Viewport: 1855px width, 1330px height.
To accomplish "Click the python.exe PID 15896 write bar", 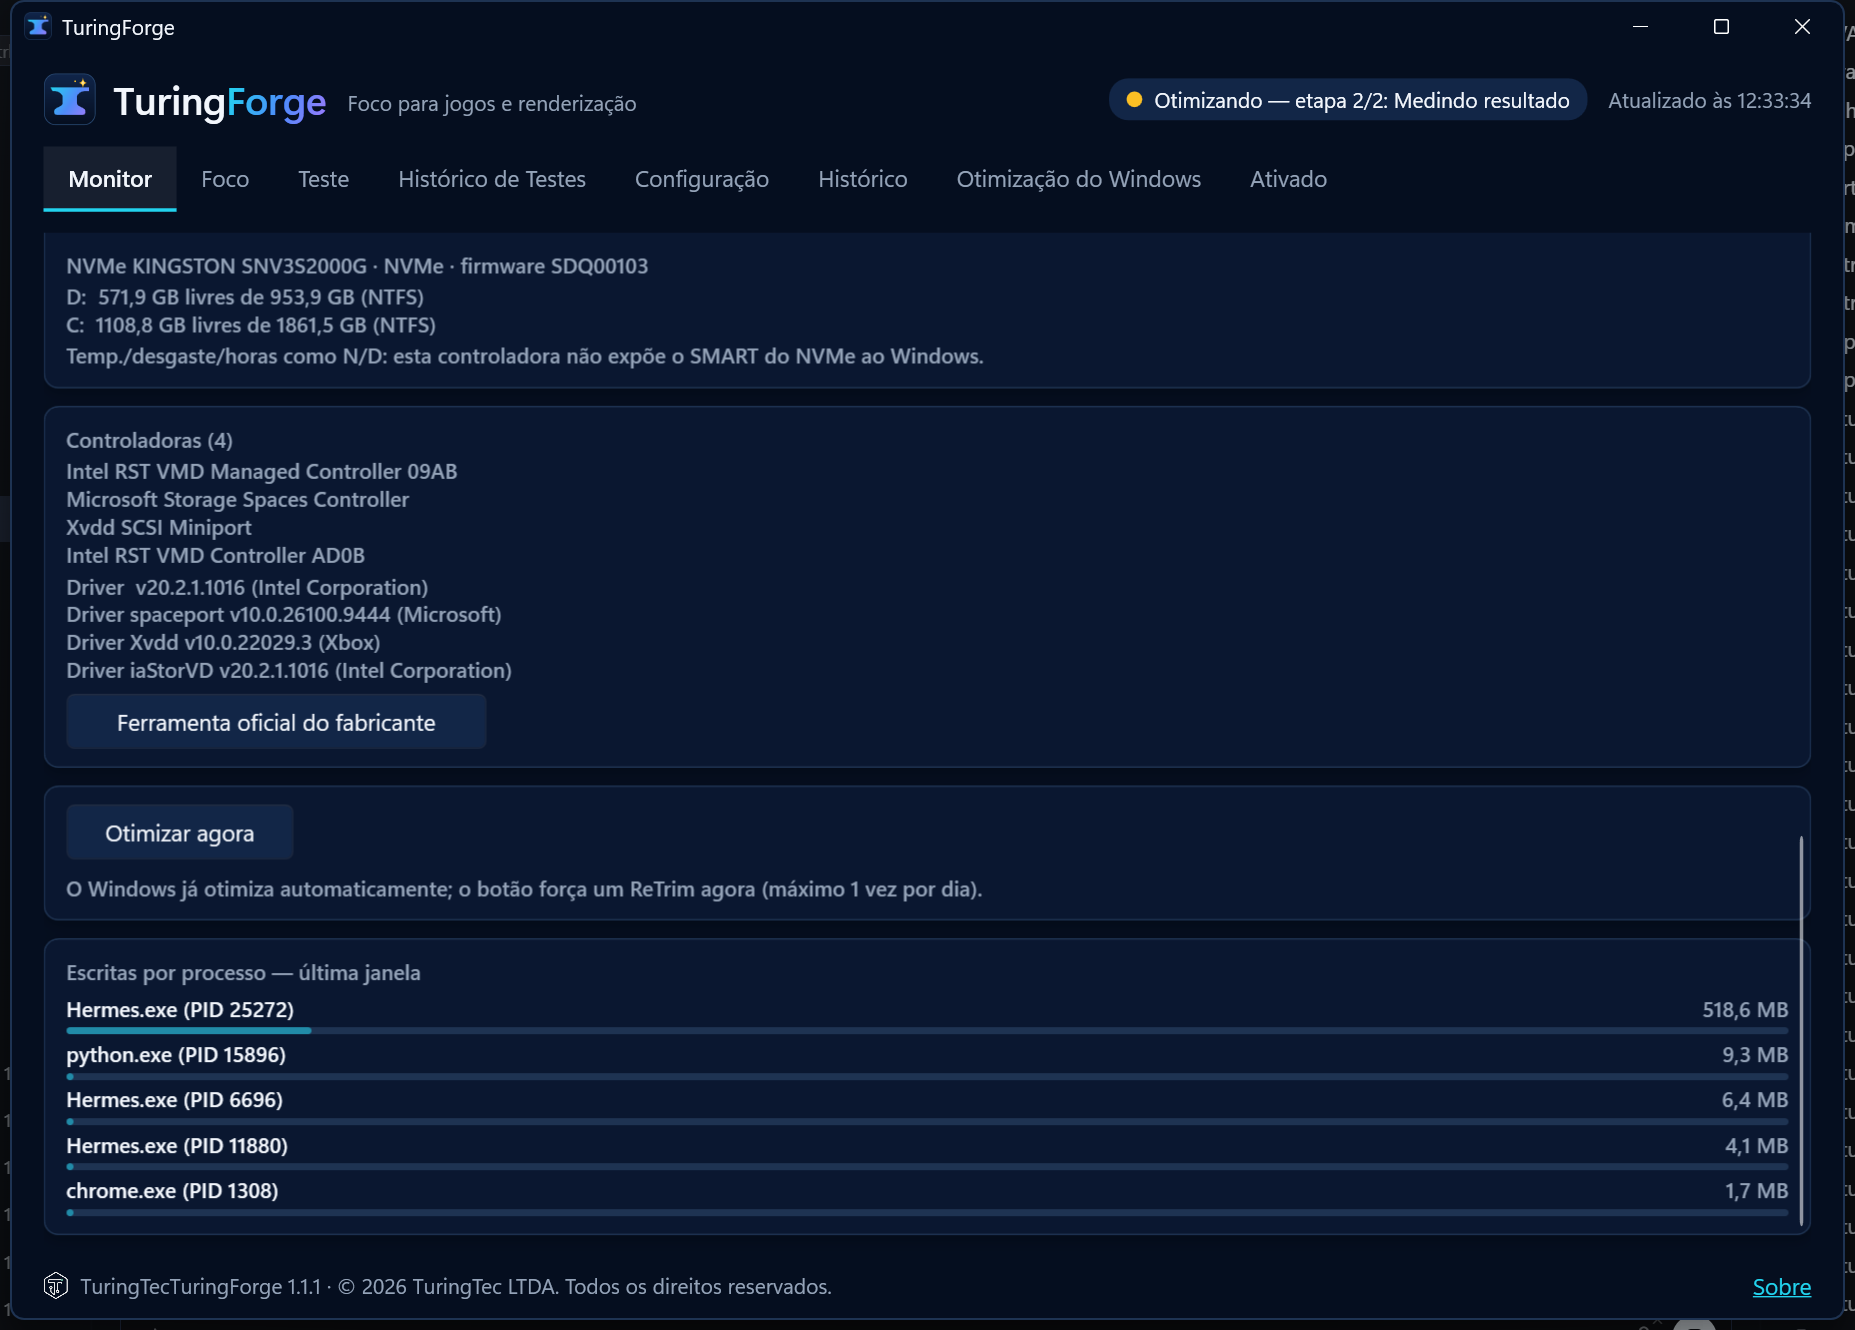I will click(927, 1077).
